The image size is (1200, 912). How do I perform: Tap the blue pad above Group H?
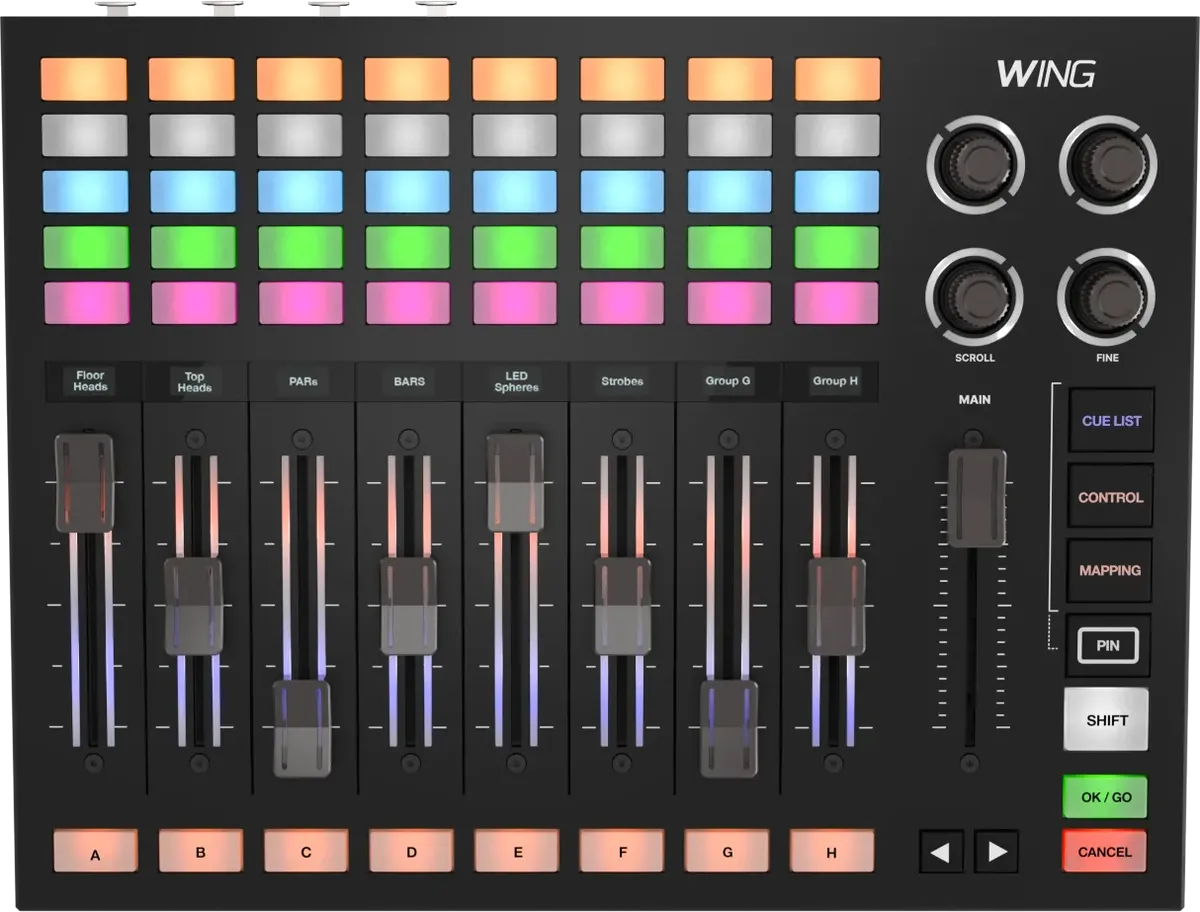point(837,191)
